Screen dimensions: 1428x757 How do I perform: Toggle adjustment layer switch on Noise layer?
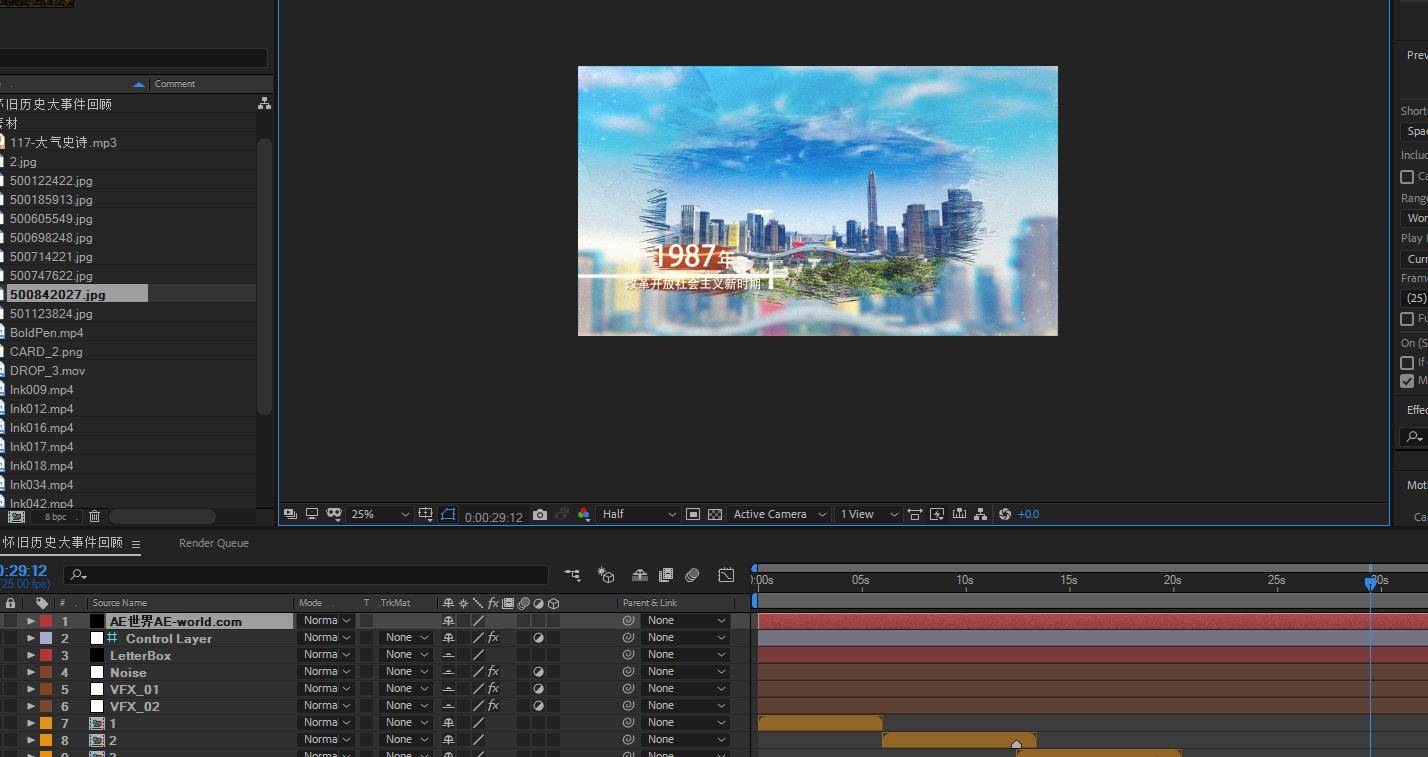coord(539,672)
